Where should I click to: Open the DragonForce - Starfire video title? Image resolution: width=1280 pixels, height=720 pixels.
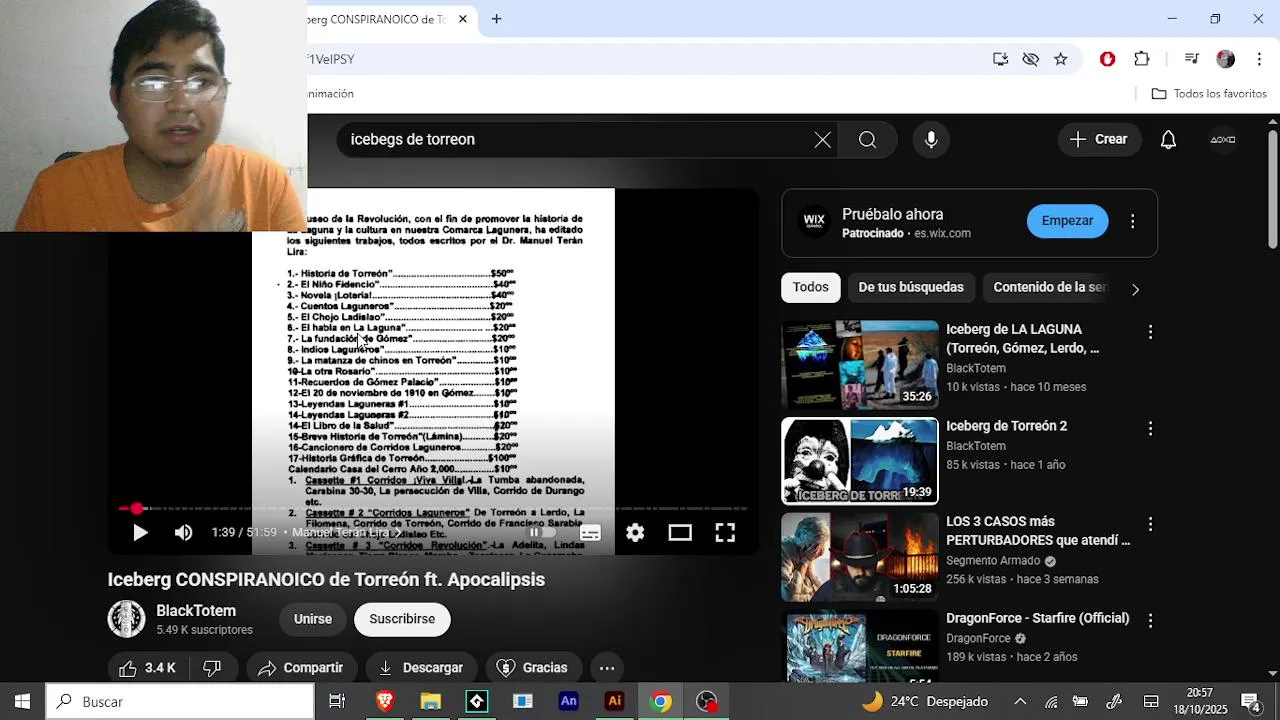[1037, 618]
